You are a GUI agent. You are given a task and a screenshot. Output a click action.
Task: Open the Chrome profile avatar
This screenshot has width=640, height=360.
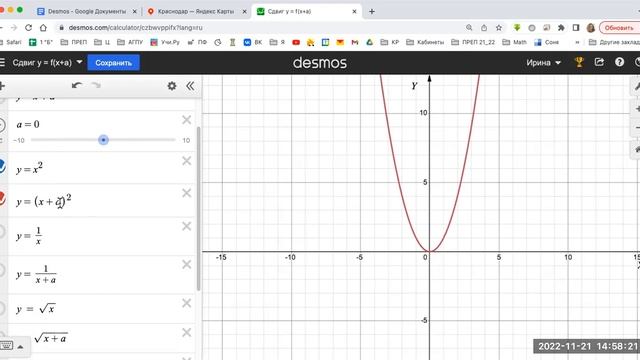pyautogui.click(x=591, y=28)
